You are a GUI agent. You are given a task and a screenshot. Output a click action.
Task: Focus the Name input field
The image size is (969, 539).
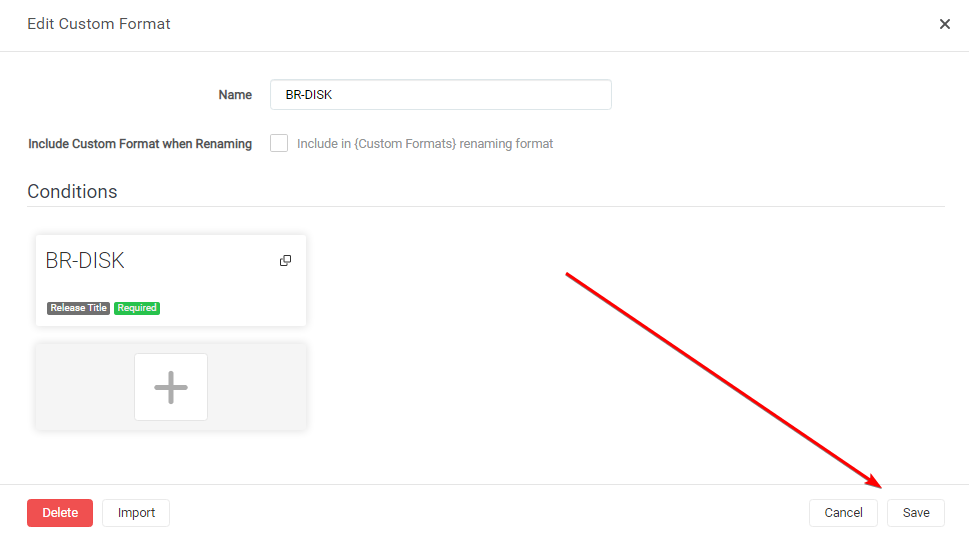click(440, 95)
